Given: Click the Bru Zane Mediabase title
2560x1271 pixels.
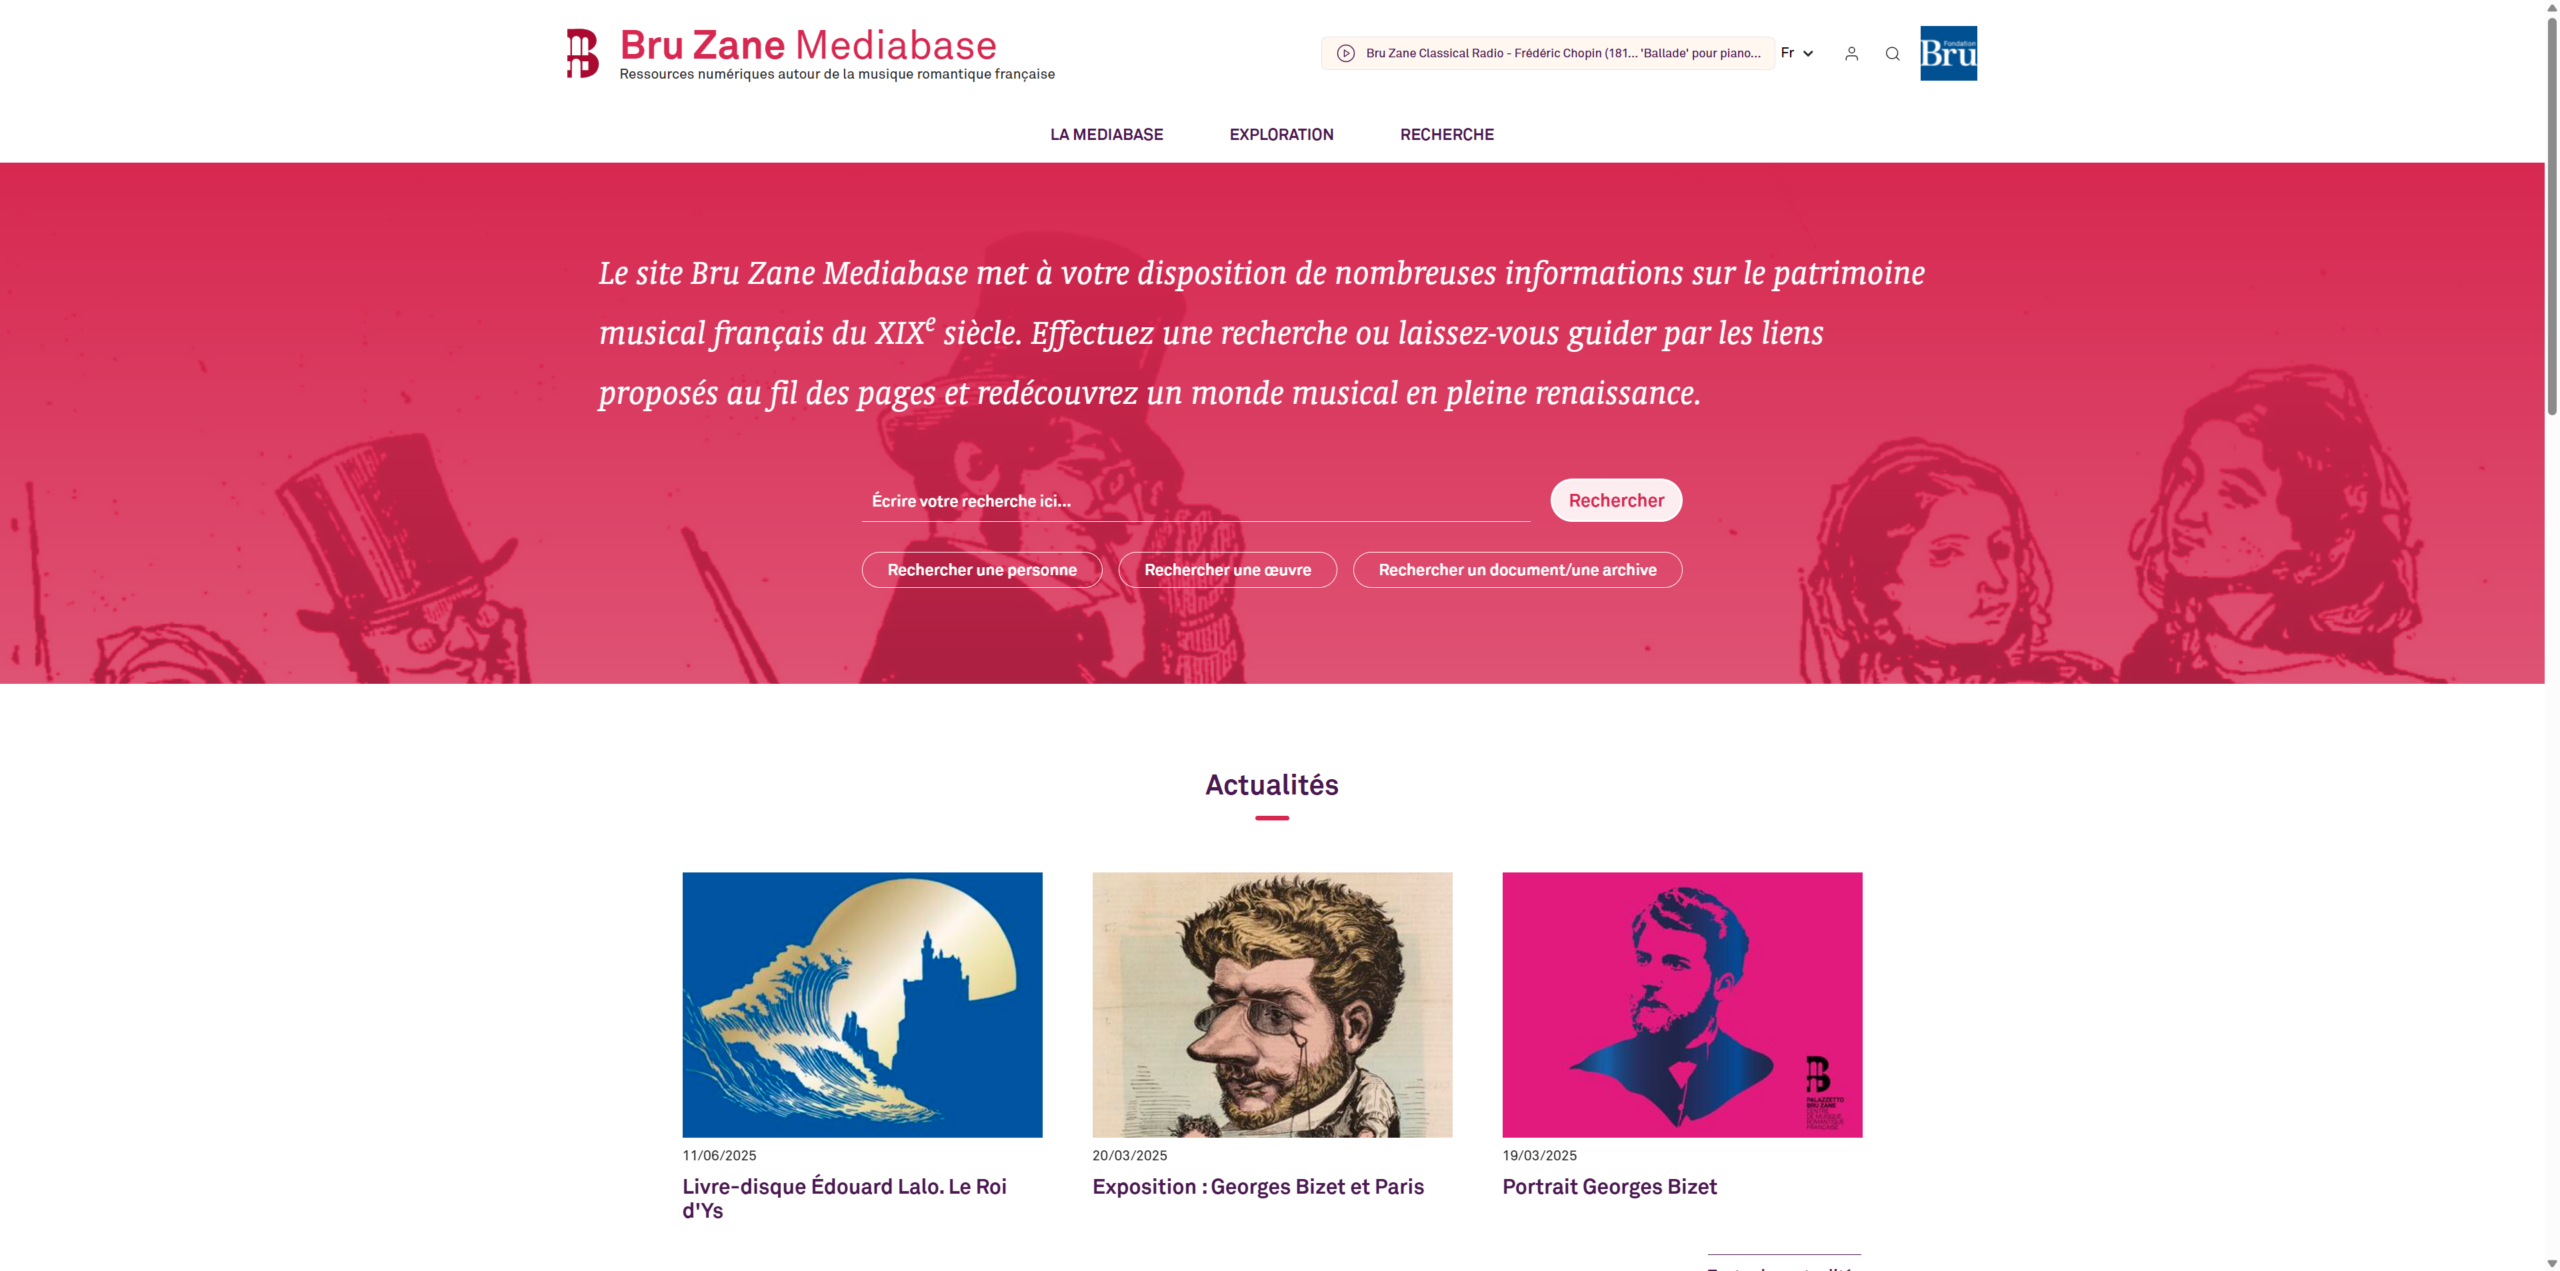Looking at the screenshot, I should (808, 45).
